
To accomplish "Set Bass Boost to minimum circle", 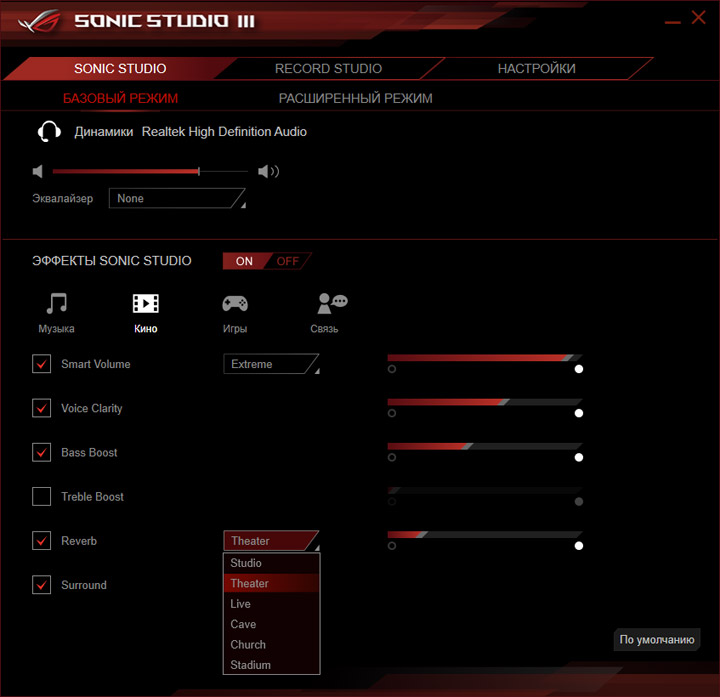I will (392, 457).
